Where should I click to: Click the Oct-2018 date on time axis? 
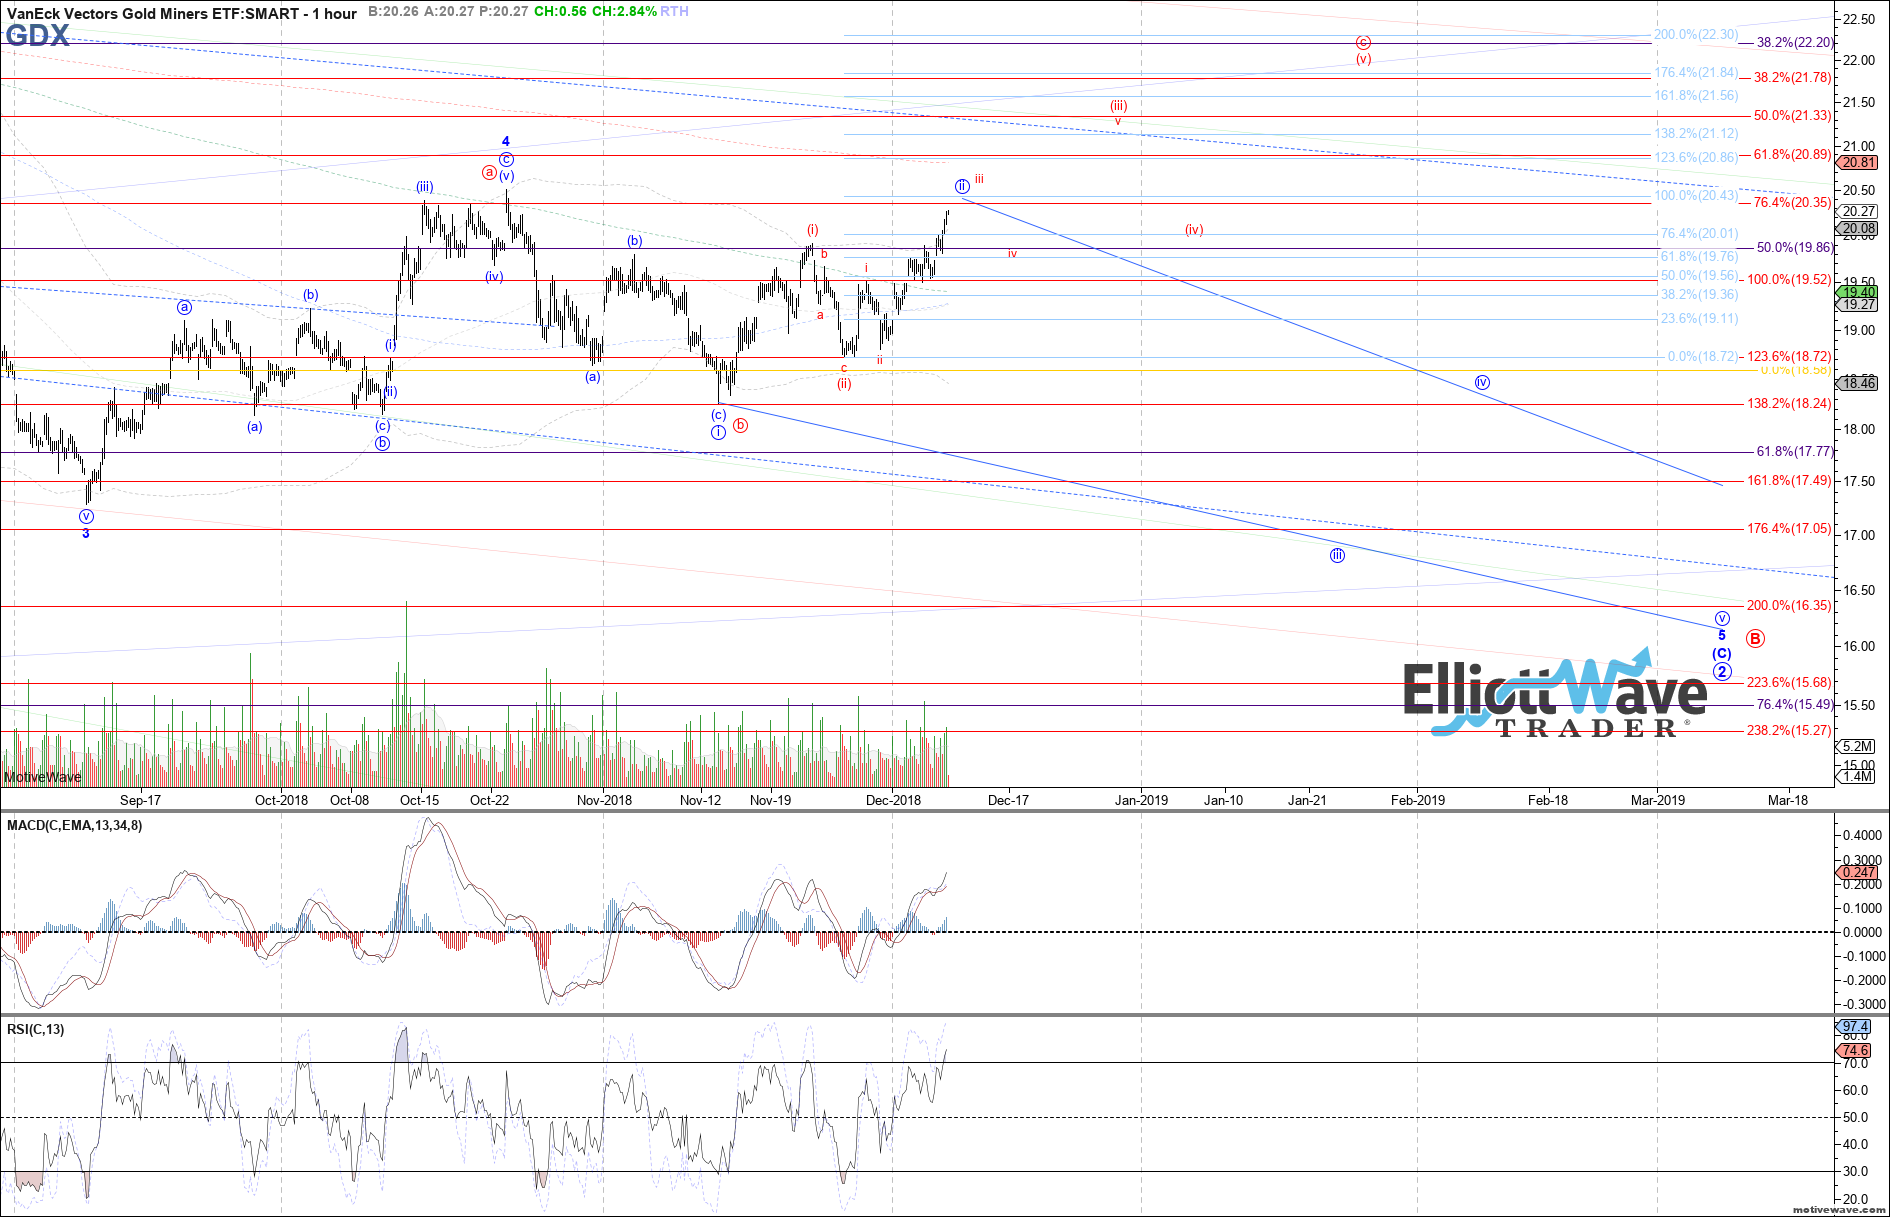[281, 800]
